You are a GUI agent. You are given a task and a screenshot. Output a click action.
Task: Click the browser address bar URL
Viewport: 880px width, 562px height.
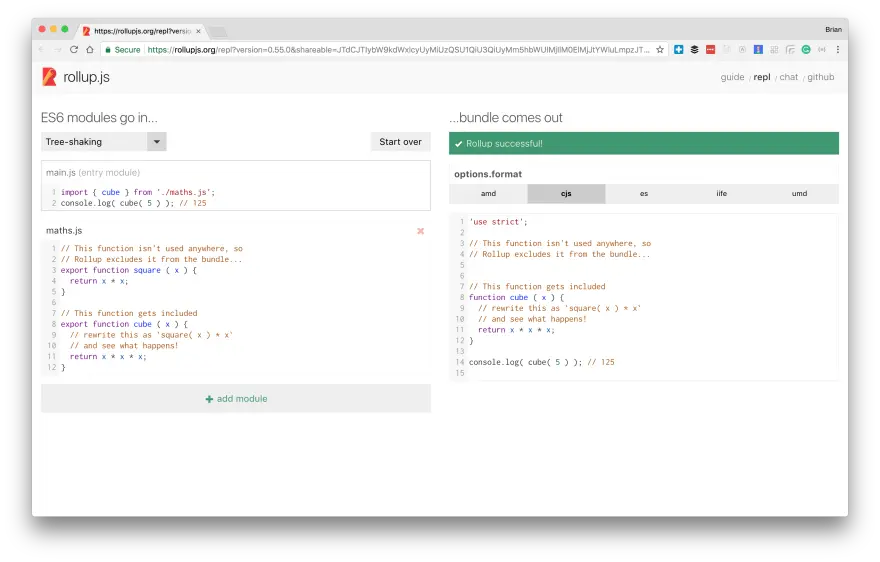[398, 50]
